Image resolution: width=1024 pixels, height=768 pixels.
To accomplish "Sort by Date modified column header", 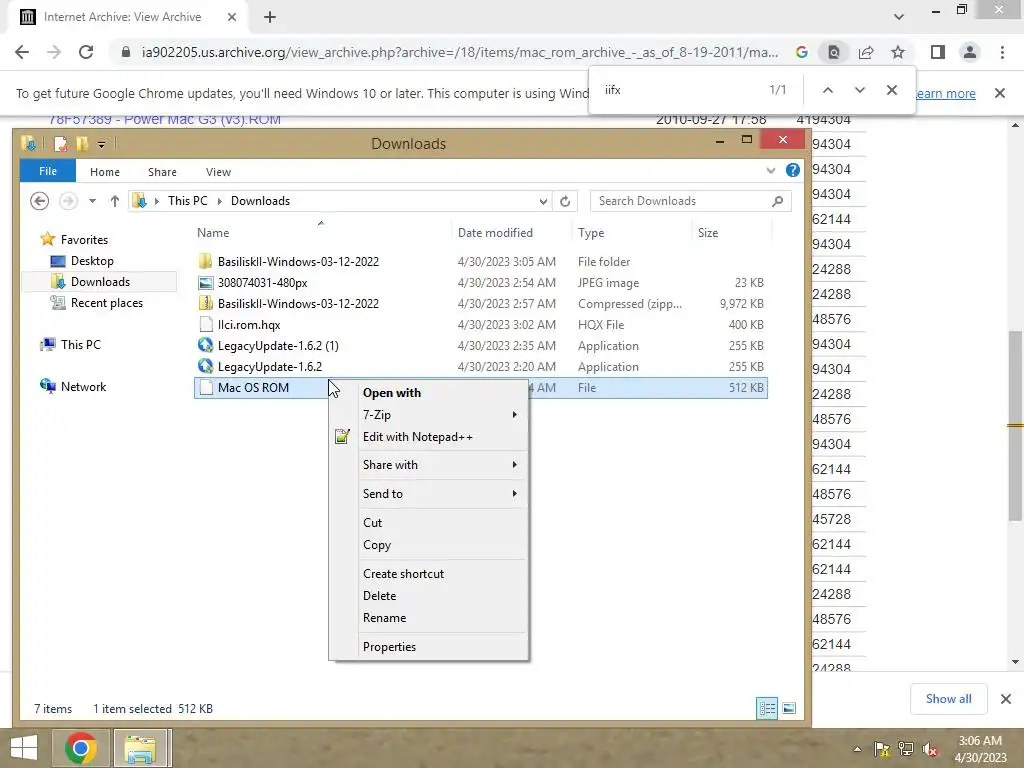I will pos(495,232).
